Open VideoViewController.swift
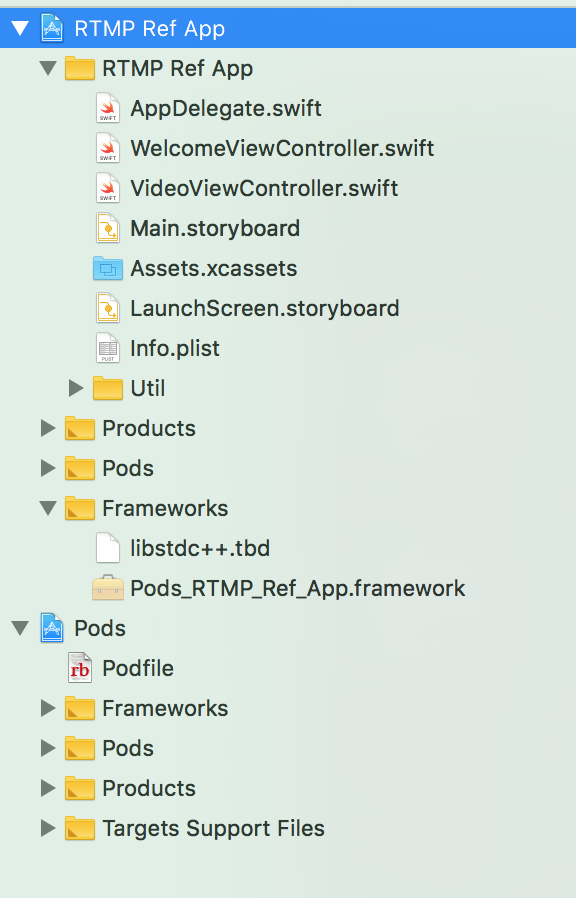The width and height of the screenshot is (576, 898). [x=264, y=188]
